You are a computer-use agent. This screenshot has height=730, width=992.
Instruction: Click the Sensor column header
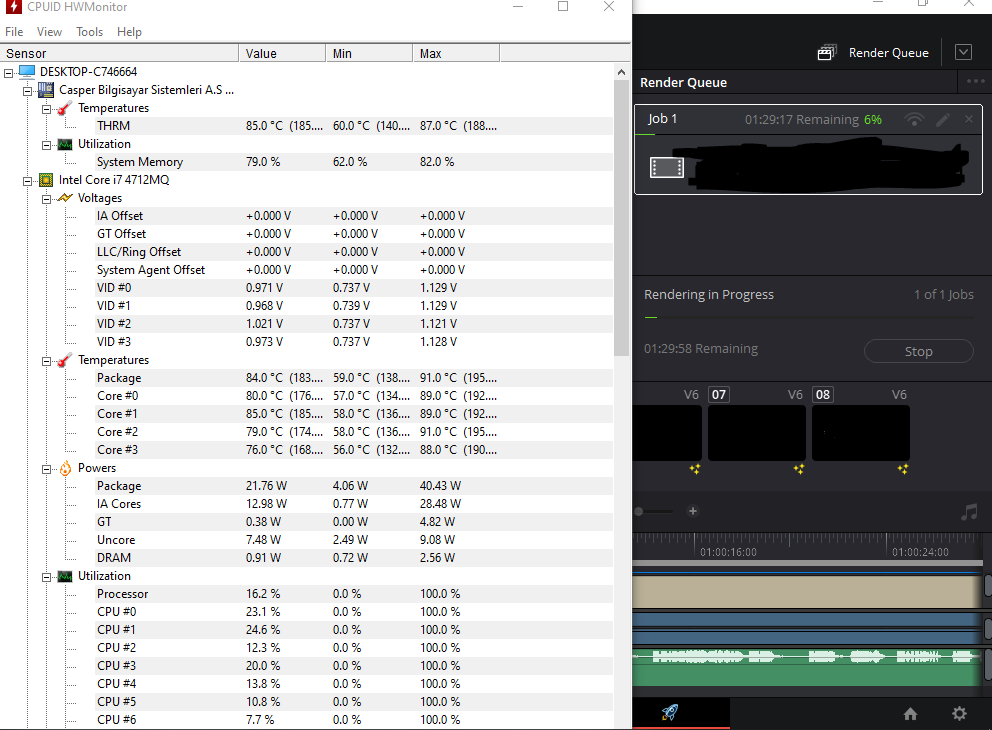[119, 53]
